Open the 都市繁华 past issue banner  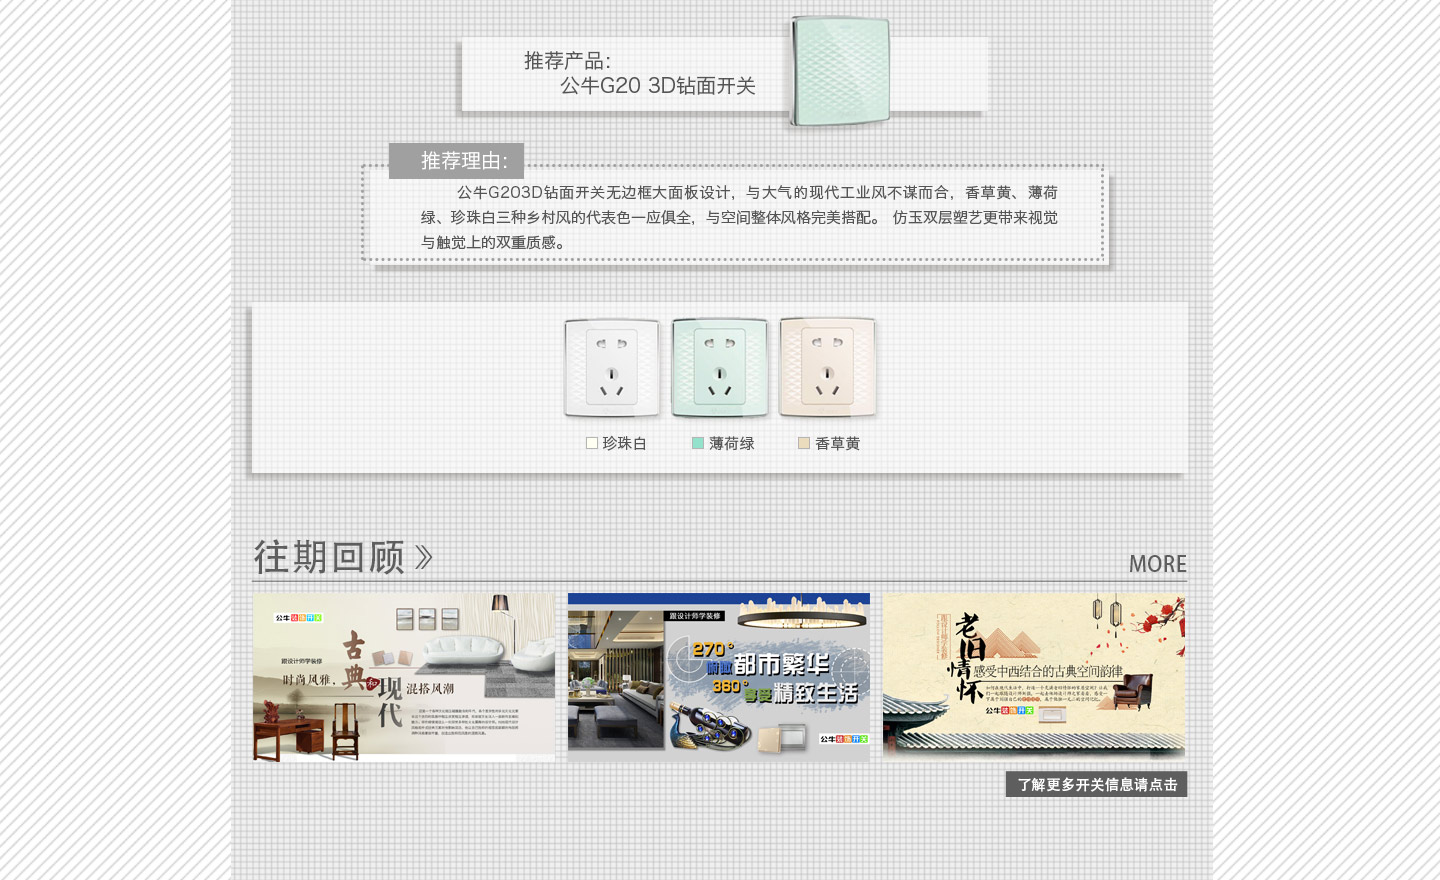tap(719, 677)
